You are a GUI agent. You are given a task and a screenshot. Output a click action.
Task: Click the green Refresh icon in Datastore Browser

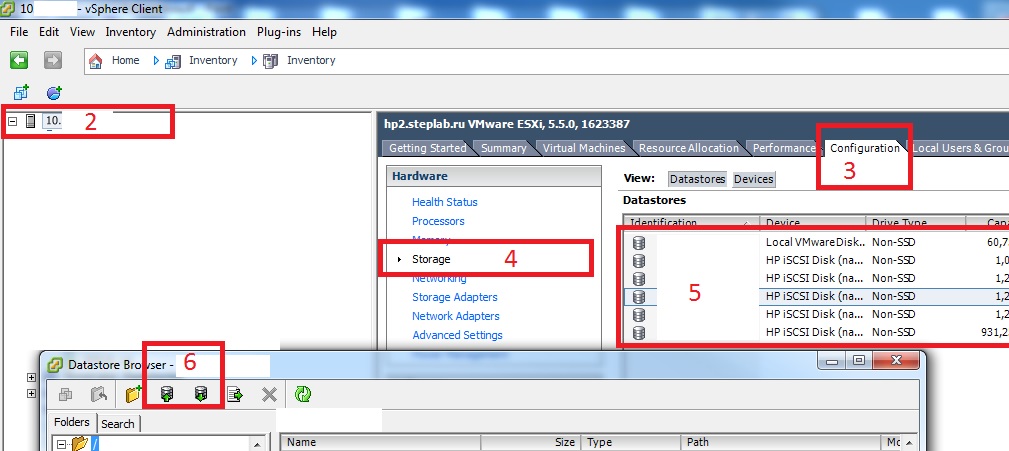302,394
